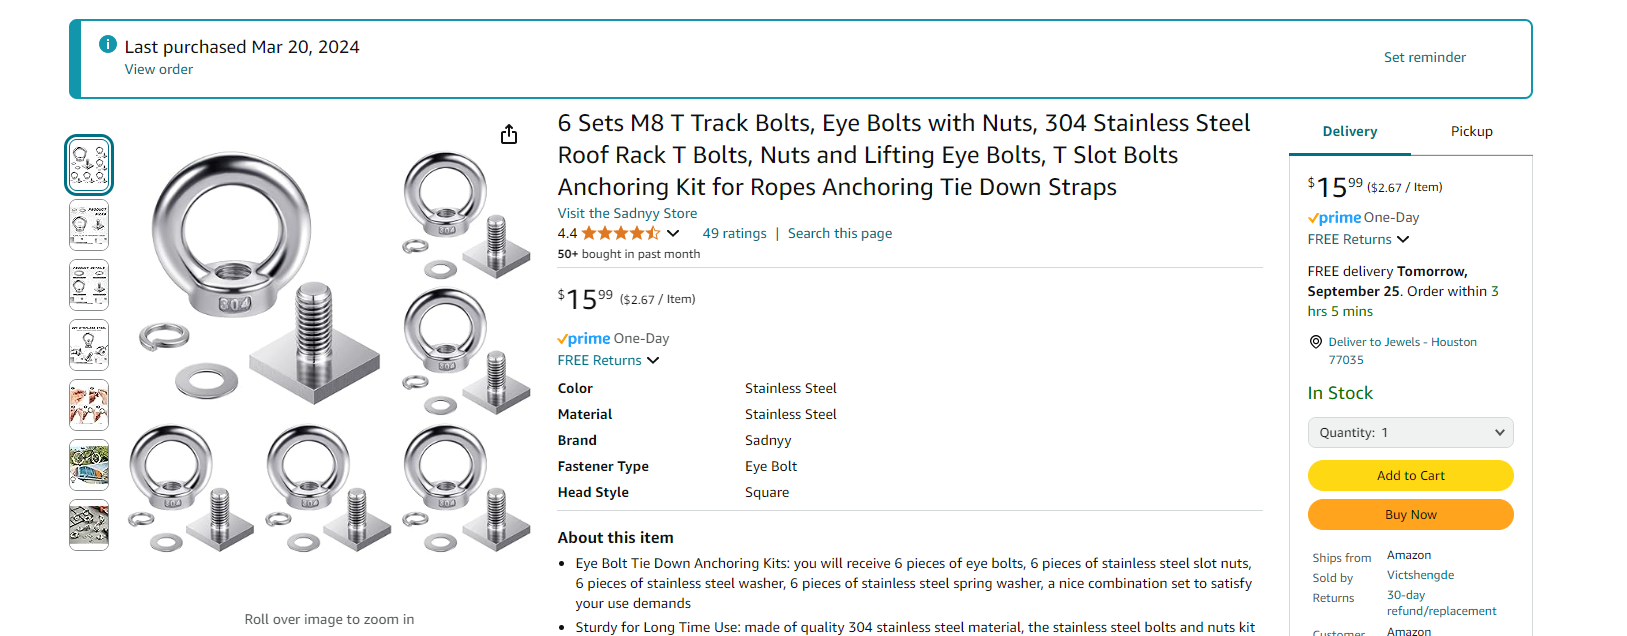Open the View order link

[159, 69]
